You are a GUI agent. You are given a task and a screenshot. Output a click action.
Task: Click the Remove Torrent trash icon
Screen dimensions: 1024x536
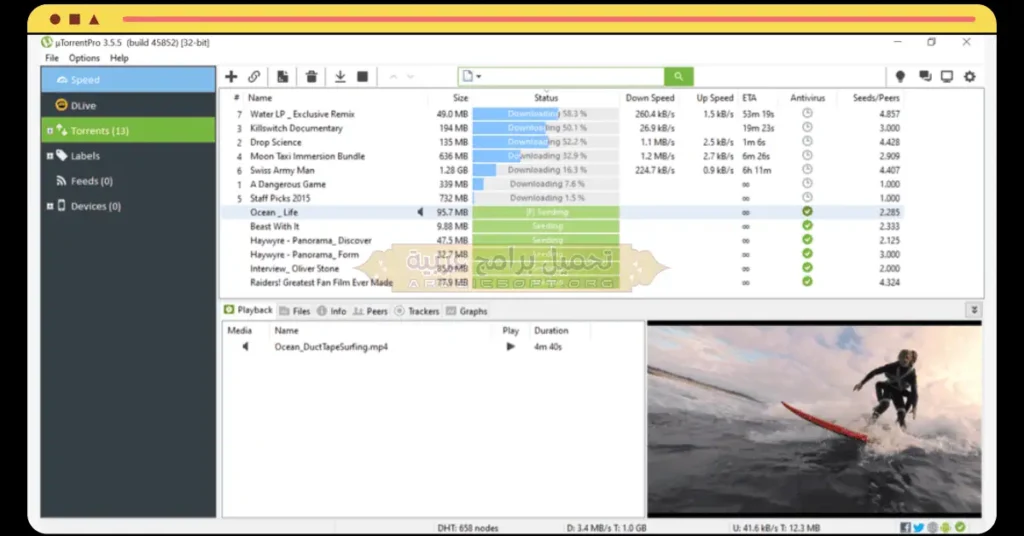point(312,76)
